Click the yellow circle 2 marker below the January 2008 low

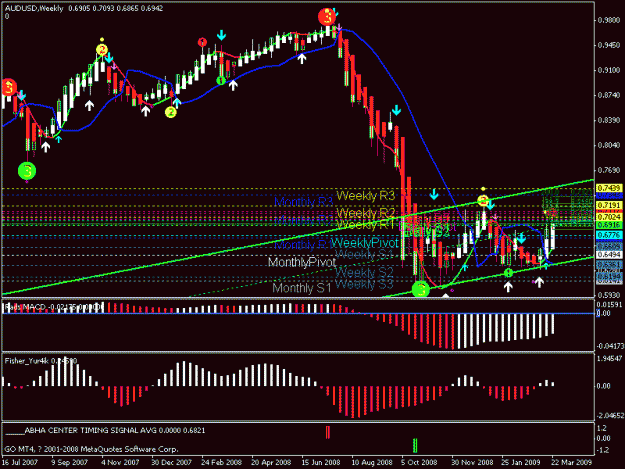(171, 112)
